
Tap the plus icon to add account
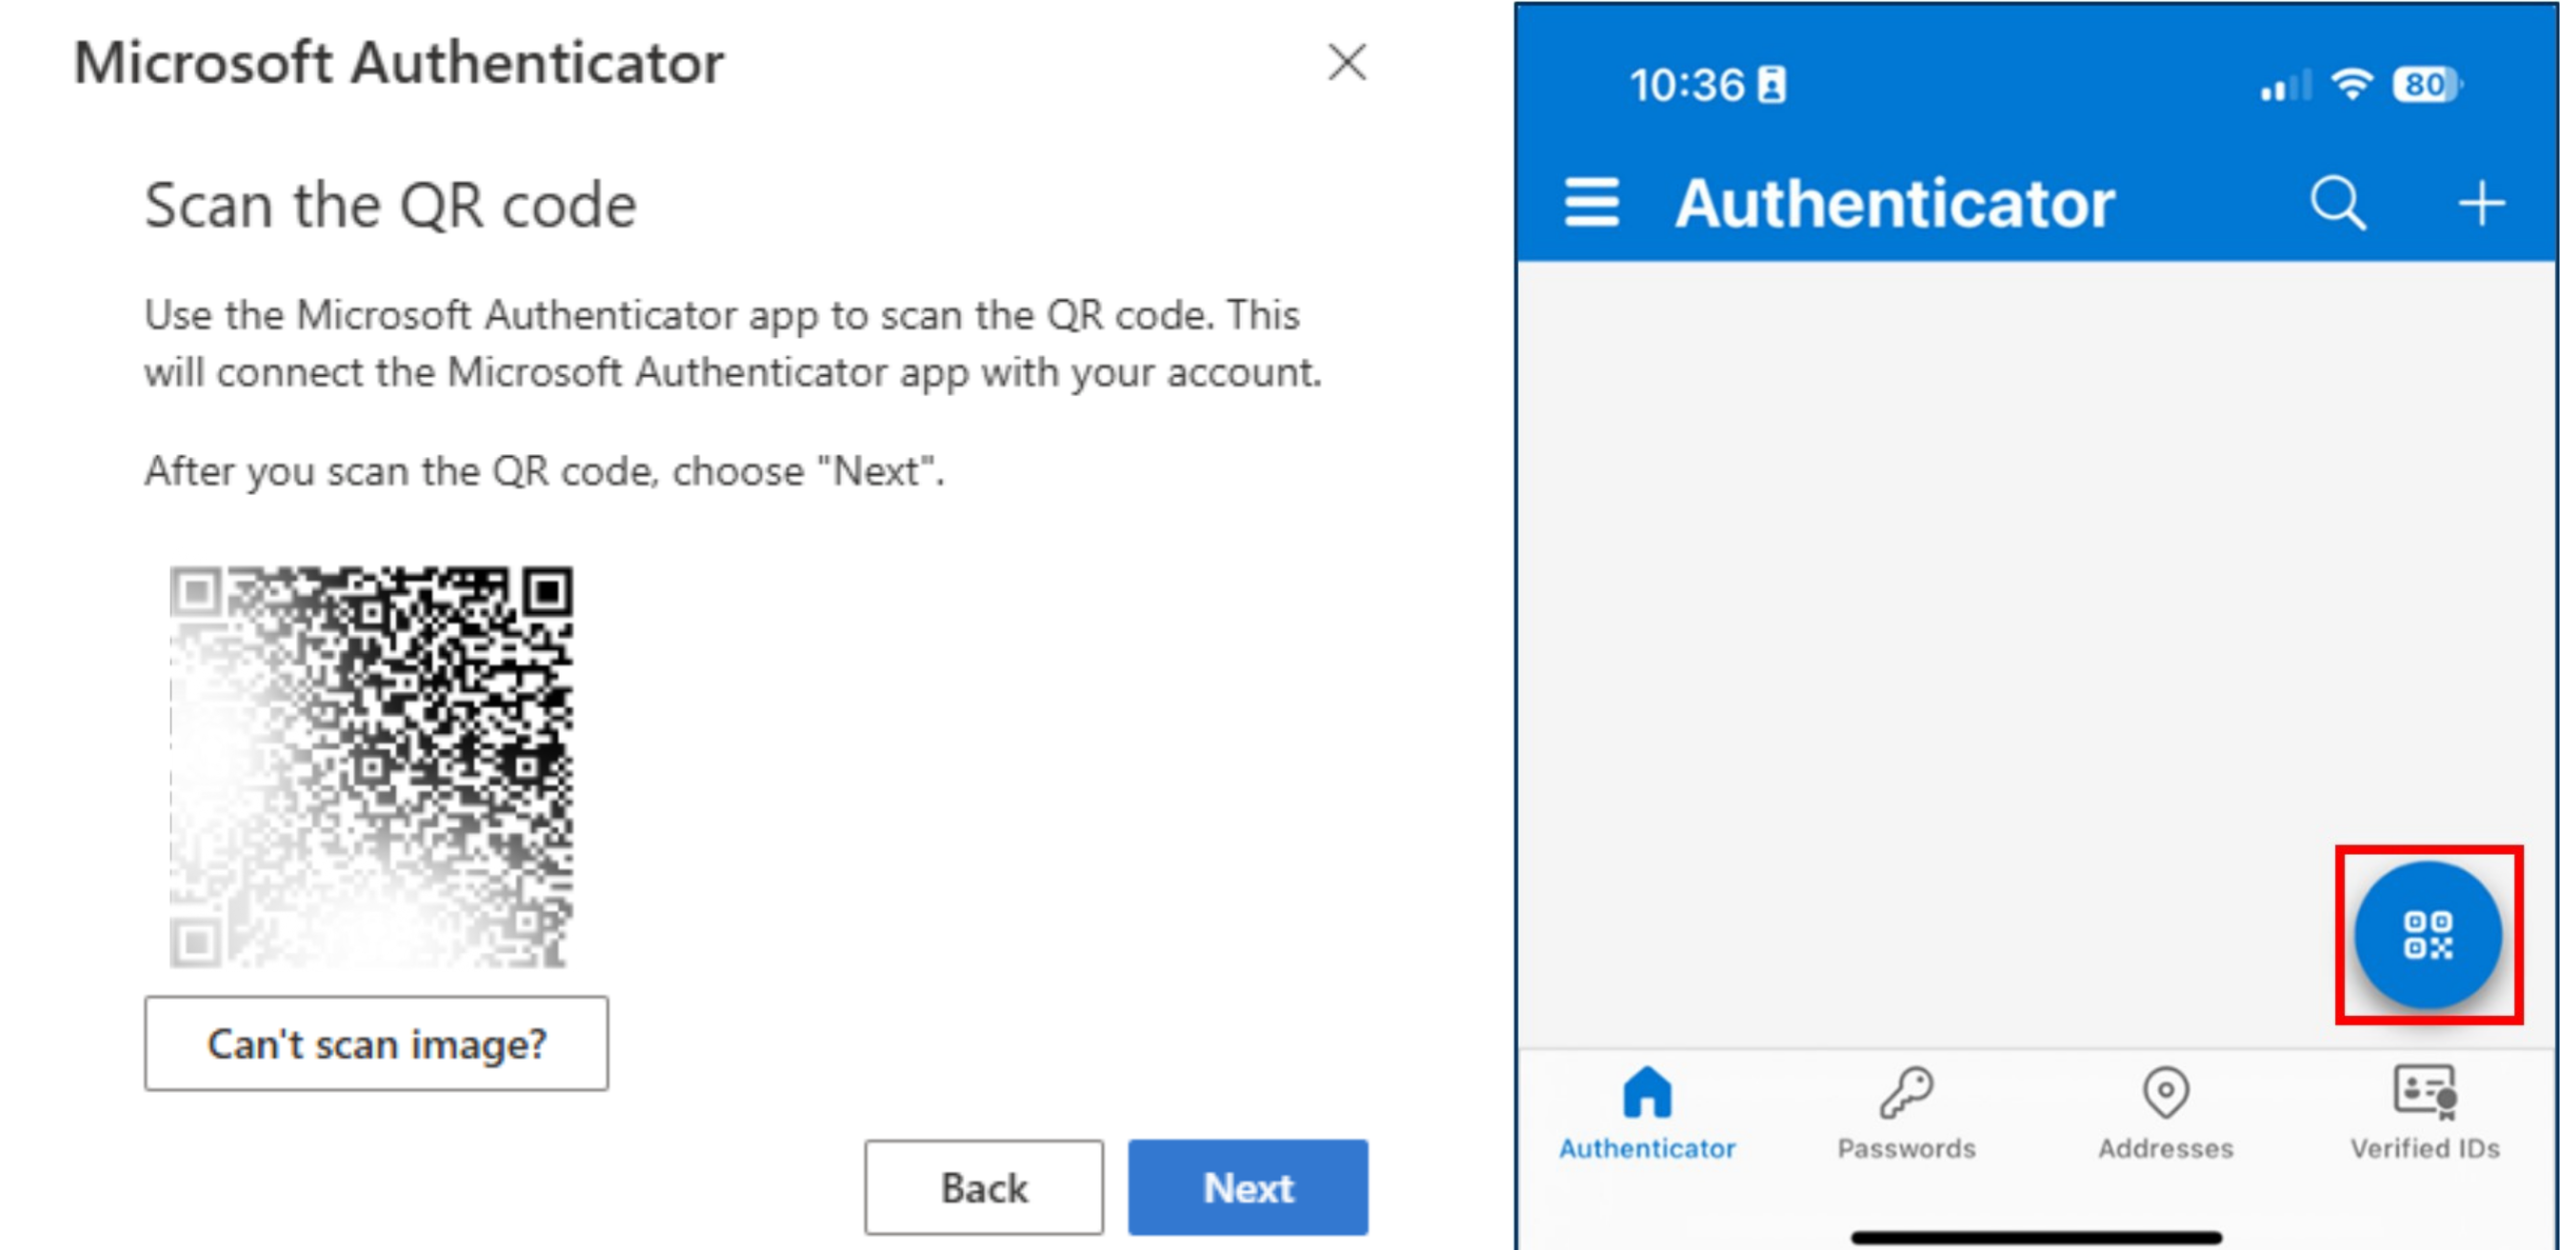coord(2481,203)
